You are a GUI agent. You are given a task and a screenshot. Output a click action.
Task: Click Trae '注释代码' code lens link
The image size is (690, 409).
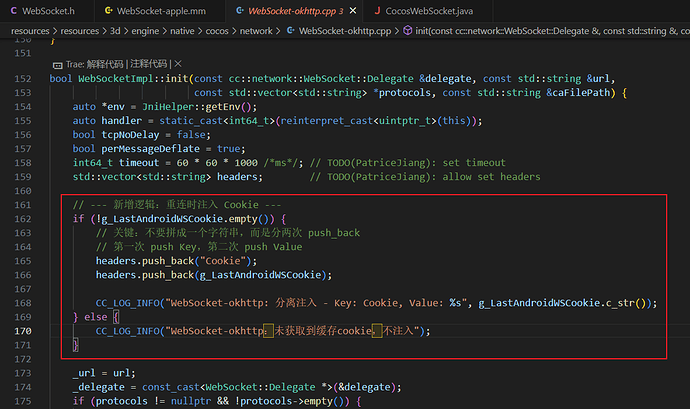point(149,64)
